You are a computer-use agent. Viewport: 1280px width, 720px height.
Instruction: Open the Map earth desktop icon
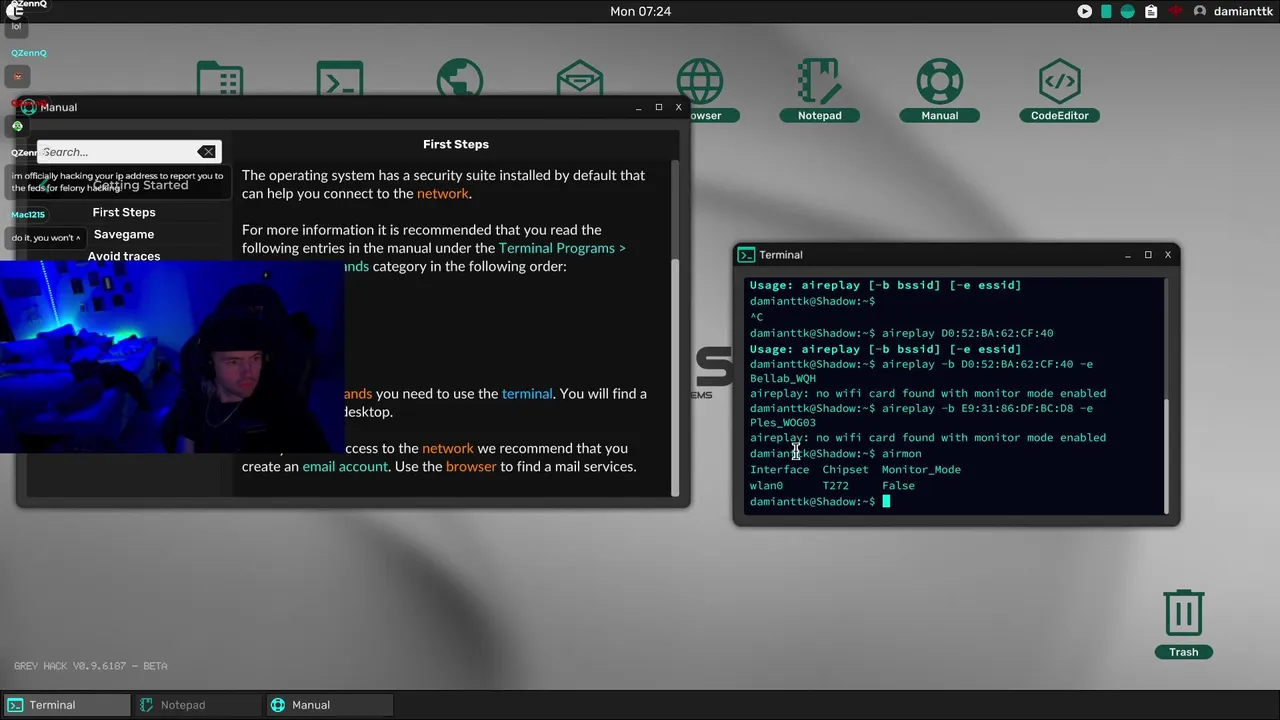click(460, 78)
